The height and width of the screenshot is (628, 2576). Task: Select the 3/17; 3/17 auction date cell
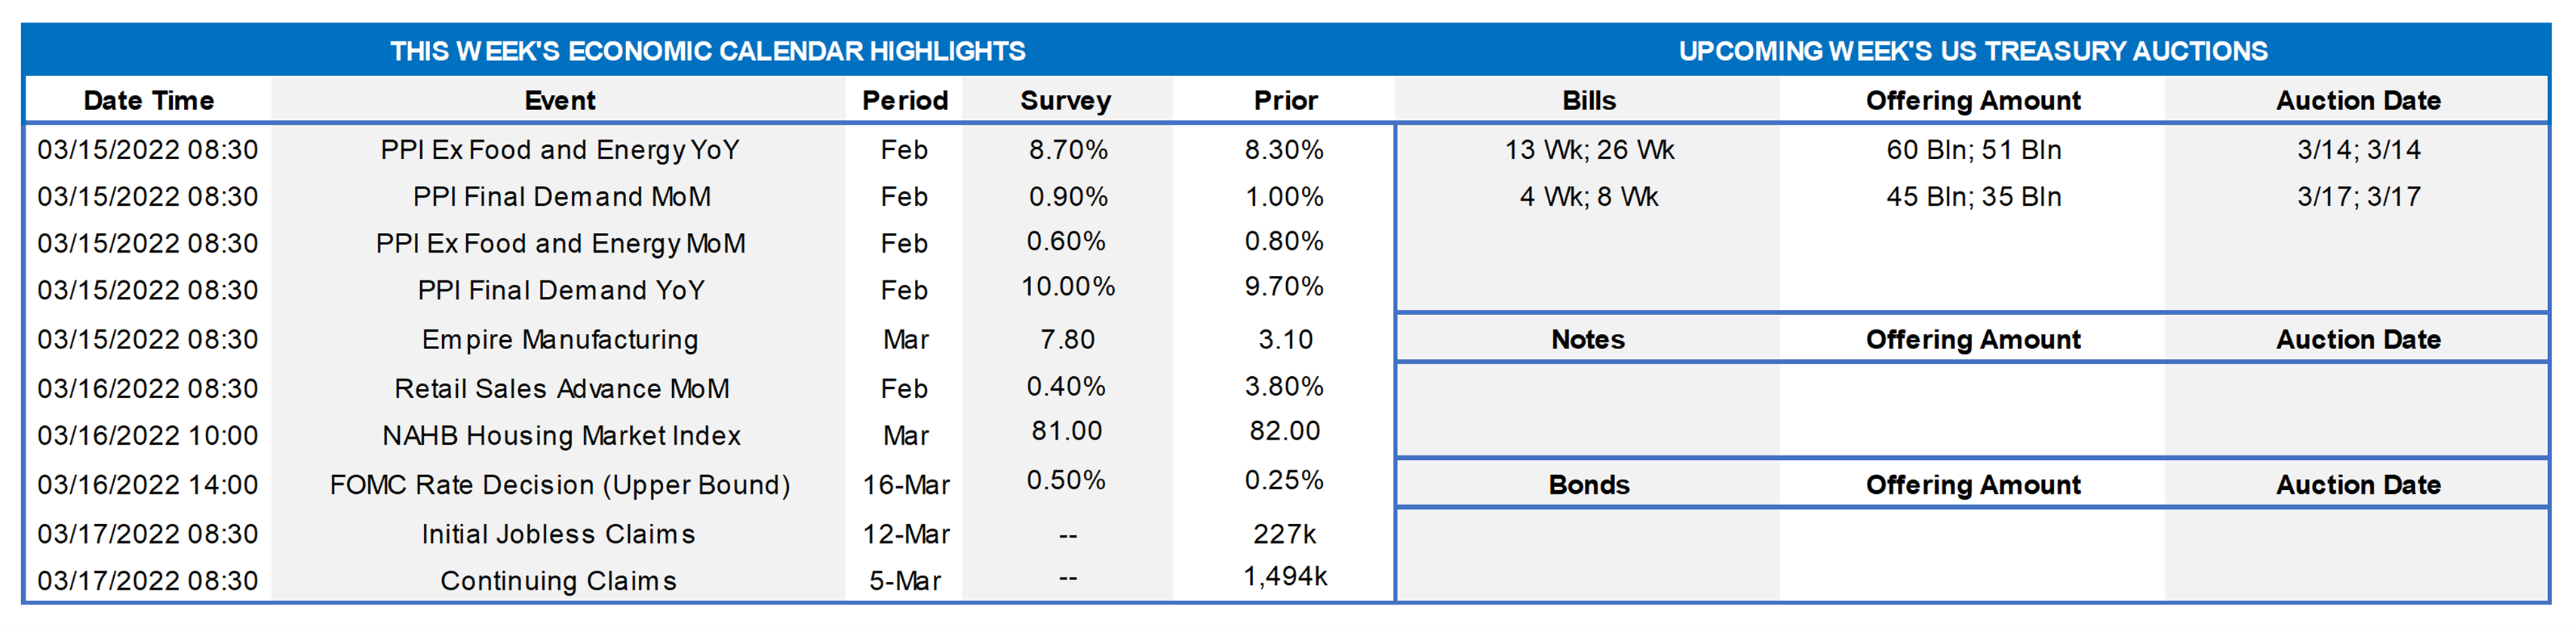pyautogui.click(x=2358, y=197)
